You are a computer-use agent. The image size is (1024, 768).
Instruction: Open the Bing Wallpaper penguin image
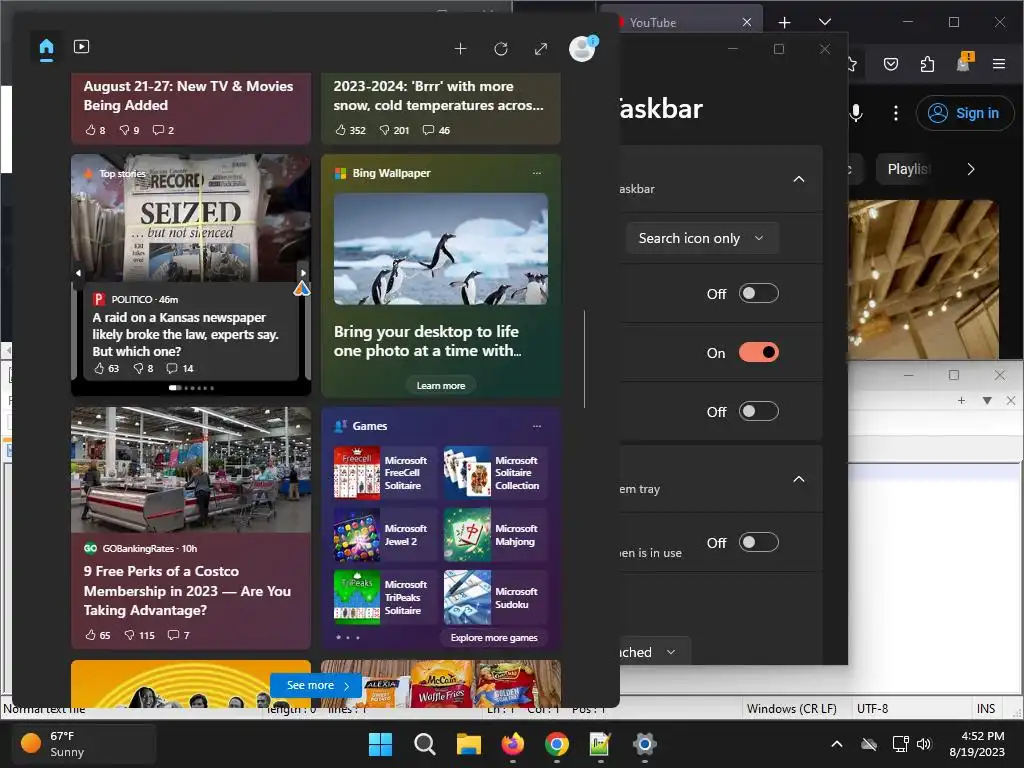tap(441, 249)
